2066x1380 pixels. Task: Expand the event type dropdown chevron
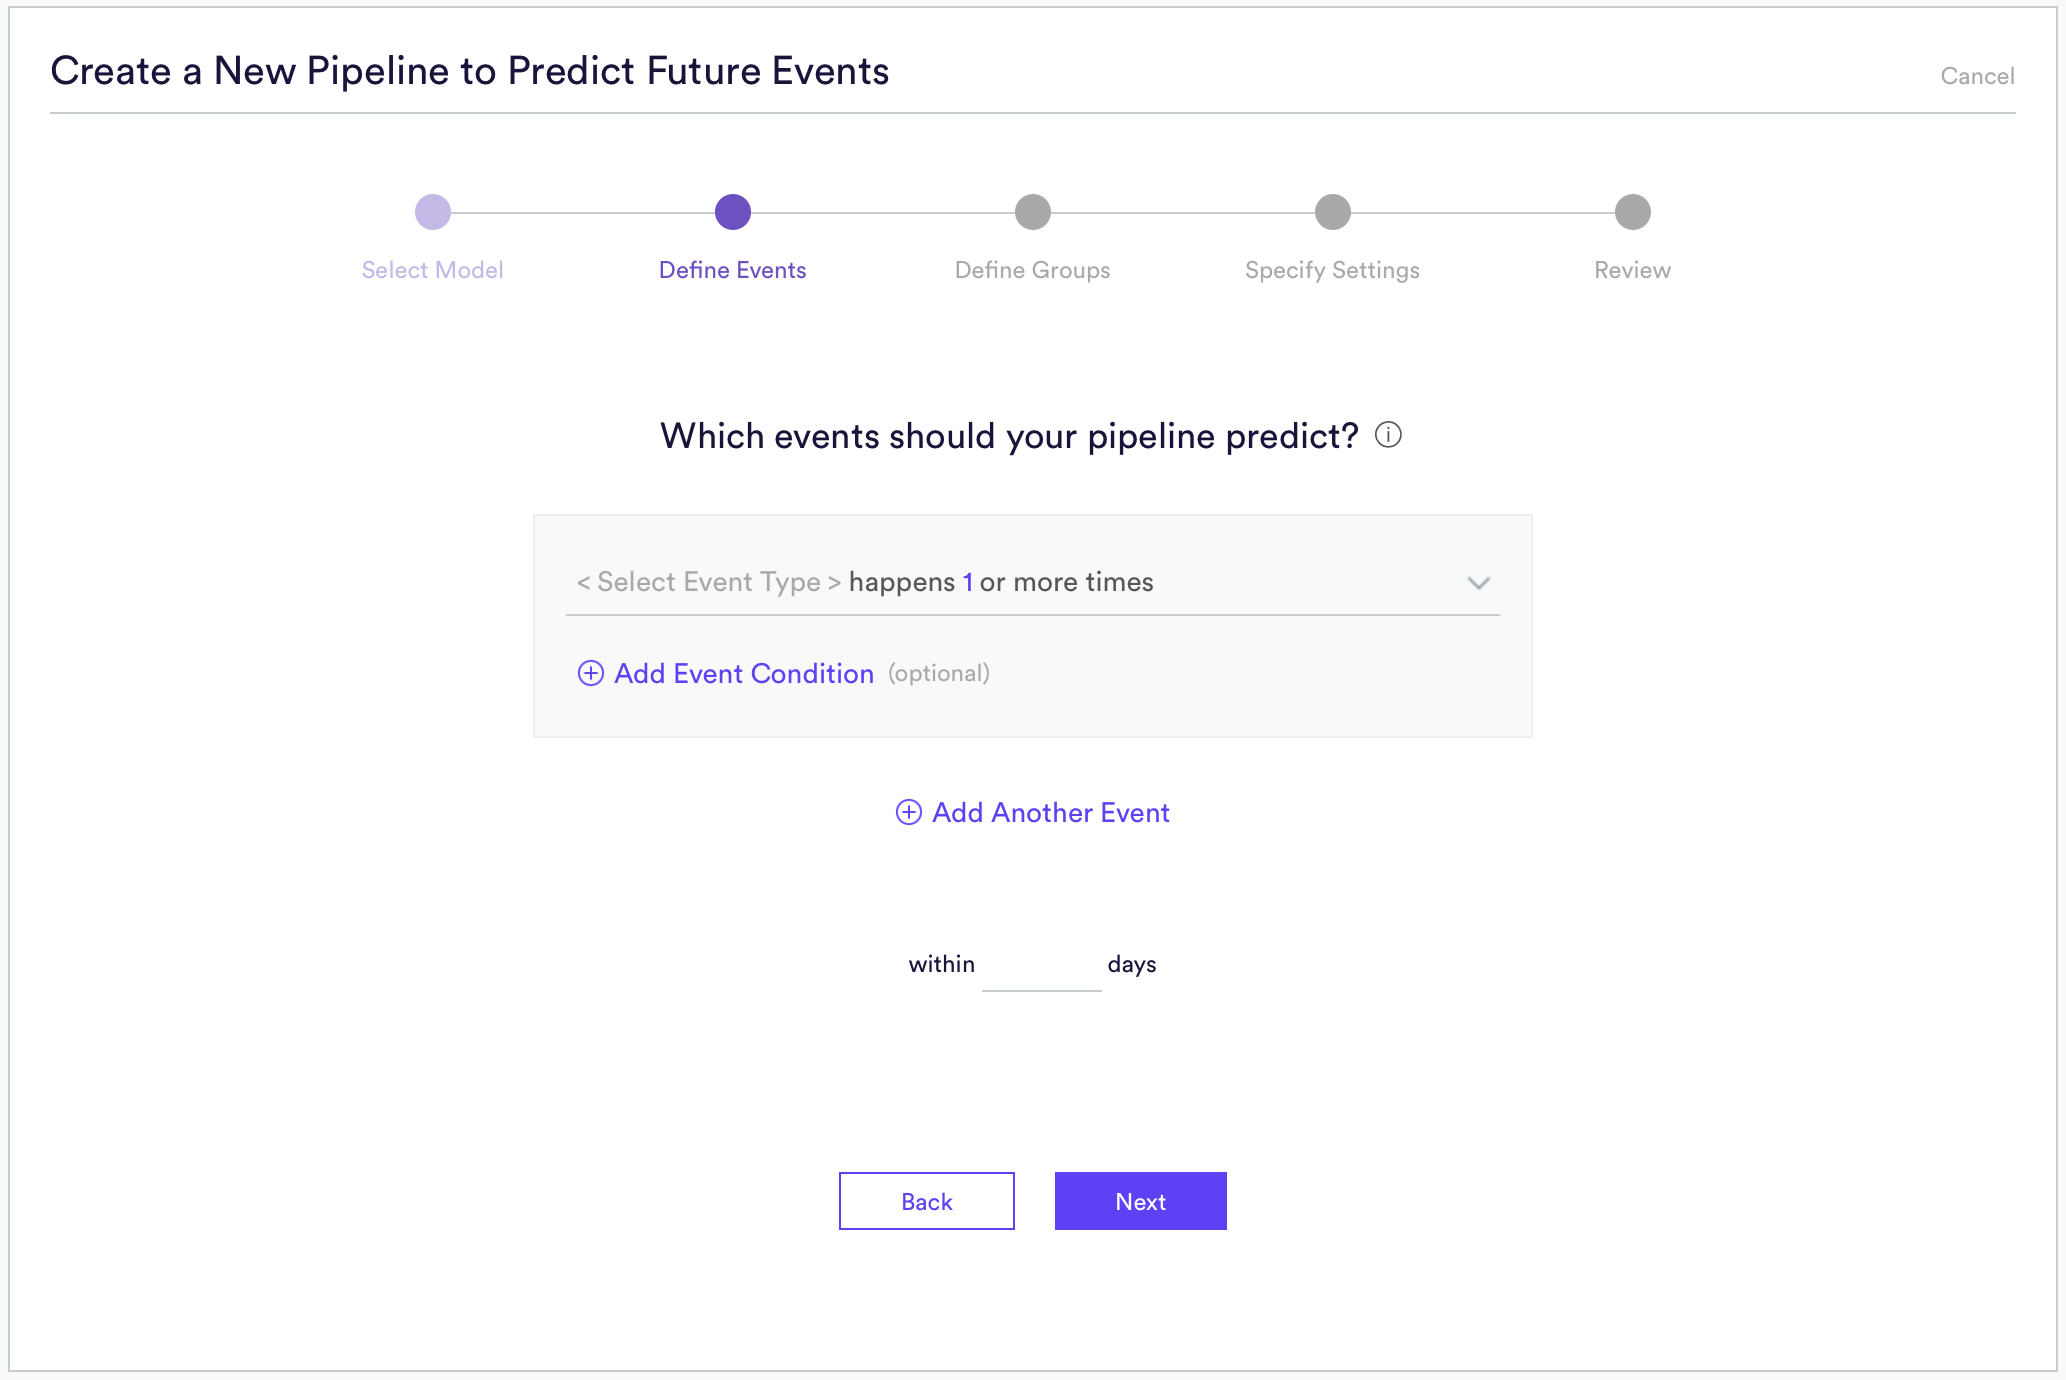pyautogui.click(x=1479, y=583)
